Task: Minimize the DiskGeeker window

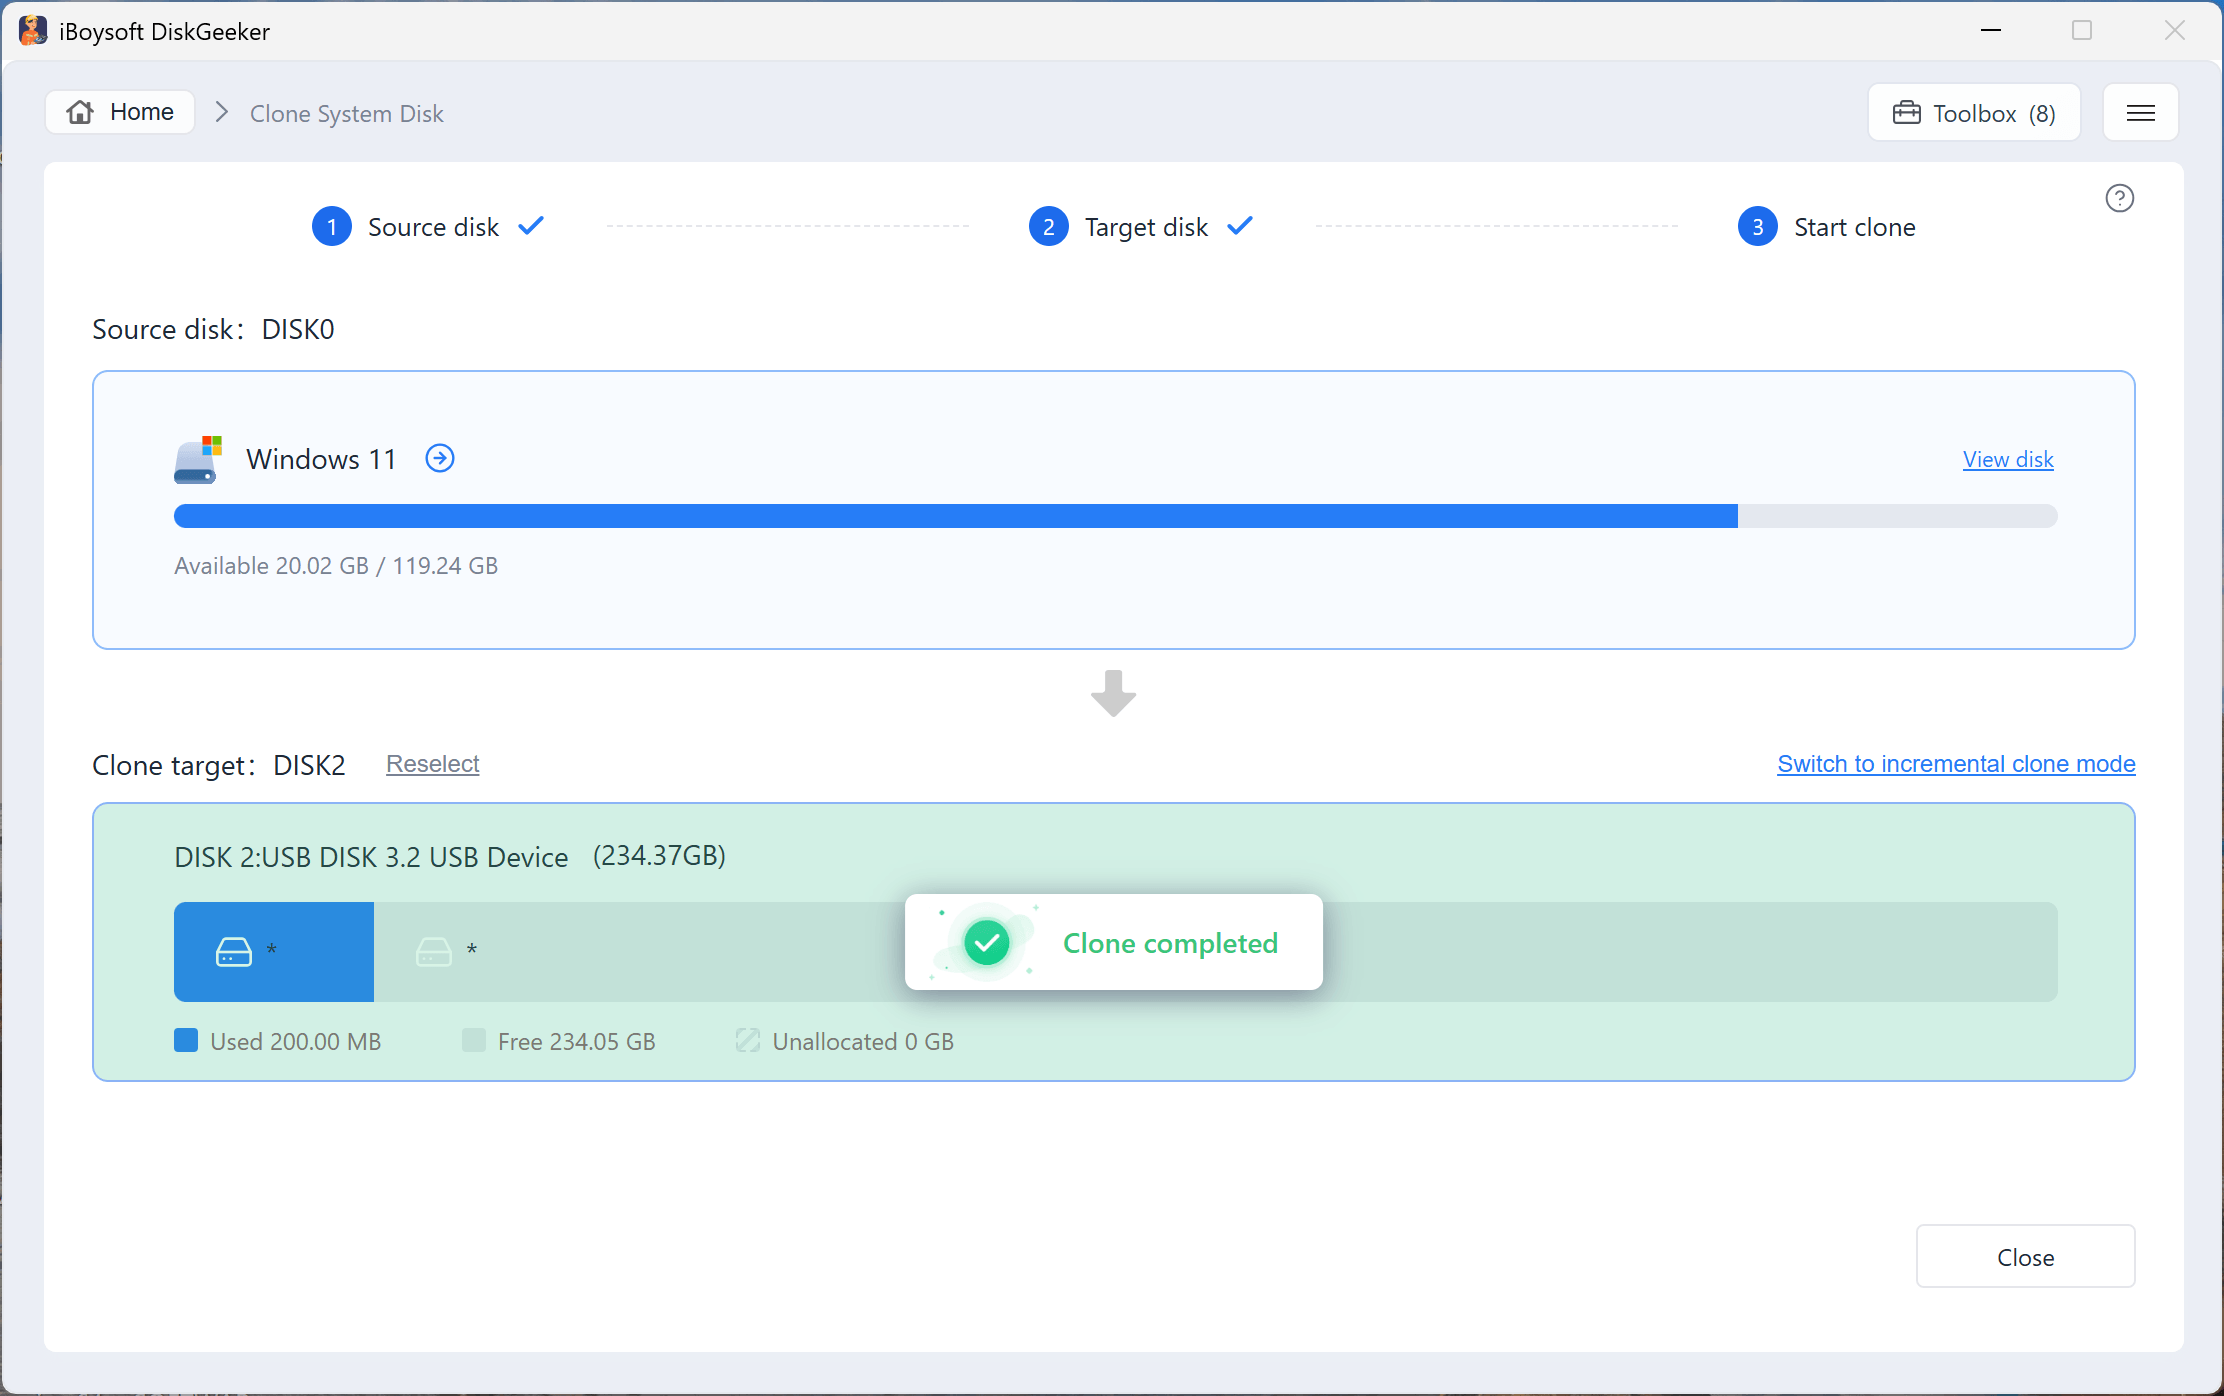Action: [x=1991, y=31]
